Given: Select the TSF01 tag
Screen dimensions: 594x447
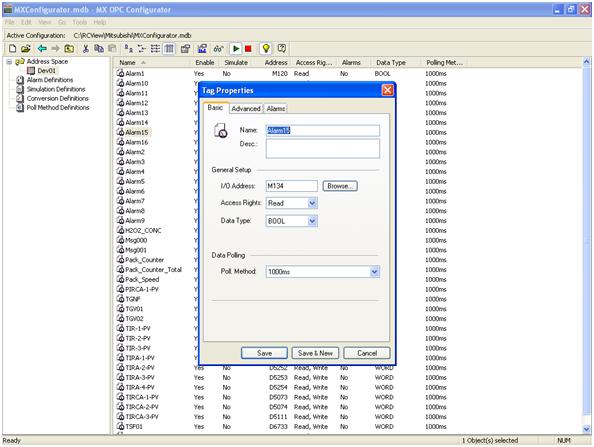Looking at the screenshot, I should [x=134, y=427].
